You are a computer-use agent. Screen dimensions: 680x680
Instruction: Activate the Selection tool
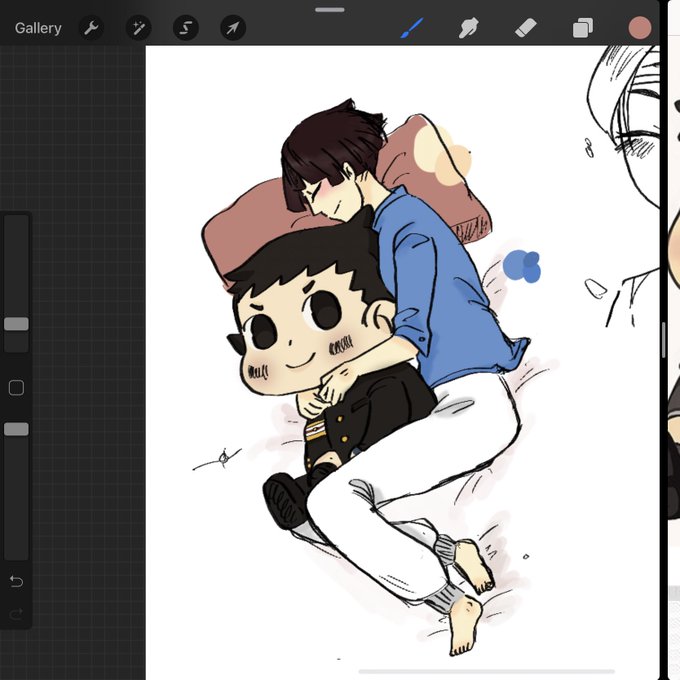[186, 28]
